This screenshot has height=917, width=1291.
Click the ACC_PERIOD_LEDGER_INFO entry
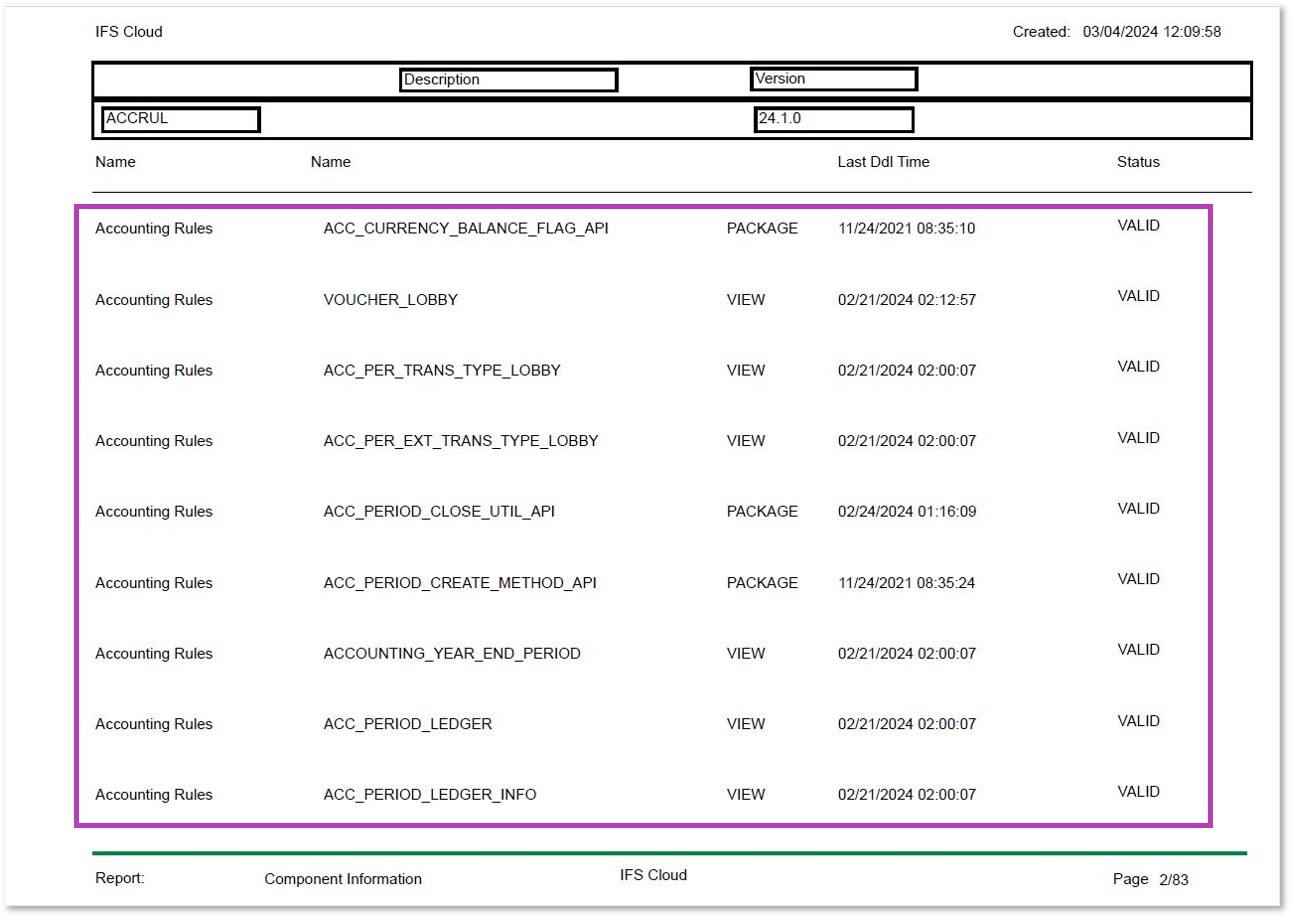tap(429, 794)
